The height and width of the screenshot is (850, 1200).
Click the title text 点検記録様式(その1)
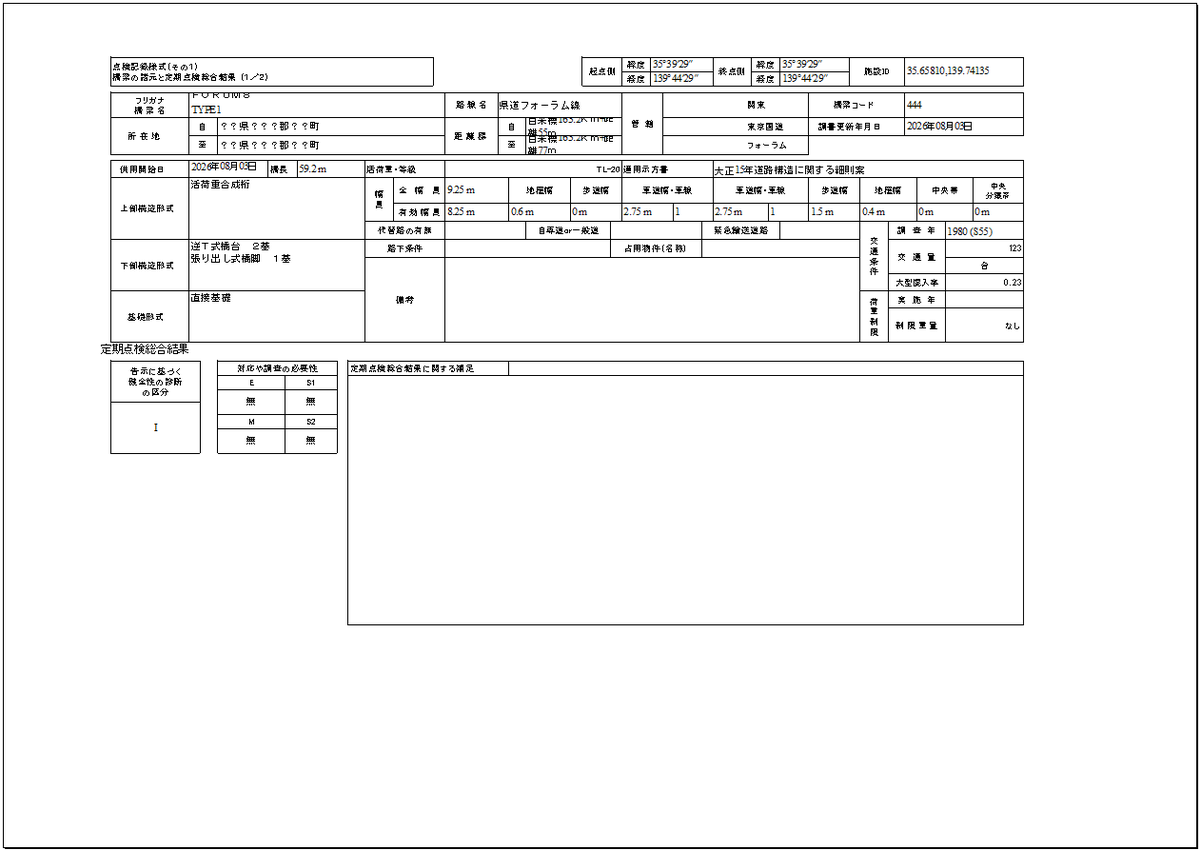[155, 65]
